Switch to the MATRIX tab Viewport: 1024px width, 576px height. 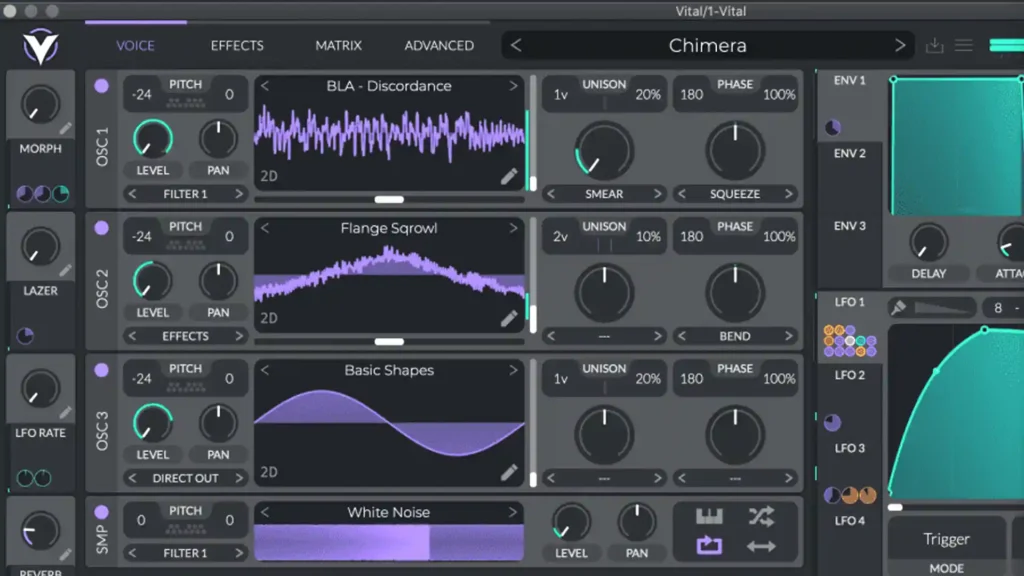point(338,46)
